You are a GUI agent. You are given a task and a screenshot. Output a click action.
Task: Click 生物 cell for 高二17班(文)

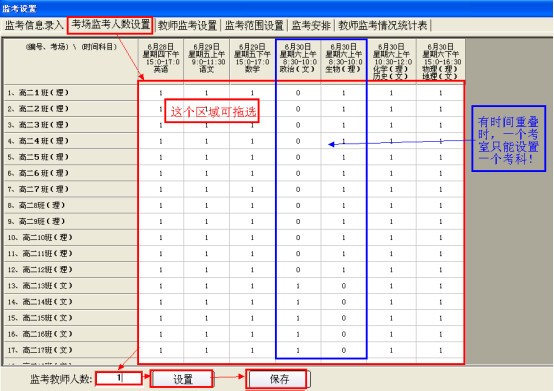coord(343,350)
